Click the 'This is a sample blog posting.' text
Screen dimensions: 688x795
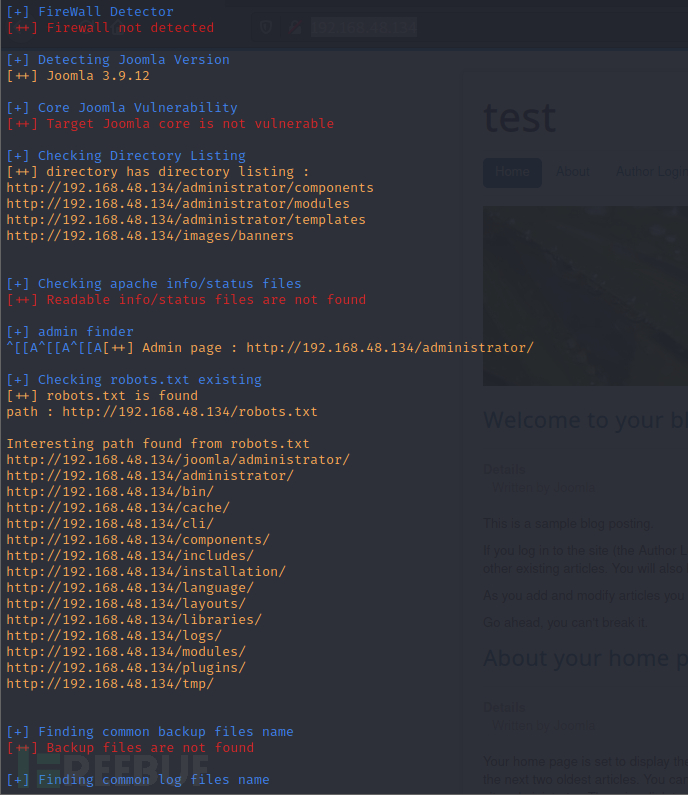coord(568,523)
